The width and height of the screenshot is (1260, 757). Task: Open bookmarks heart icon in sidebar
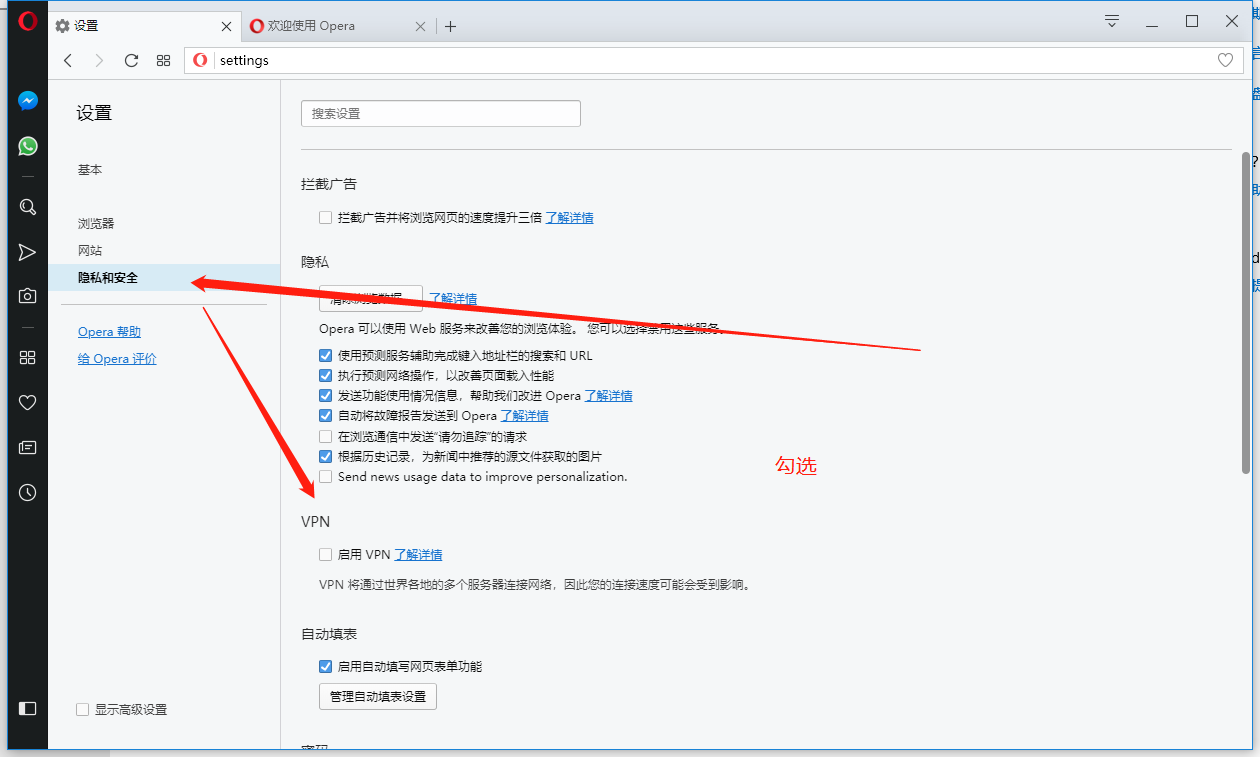coord(28,403)
